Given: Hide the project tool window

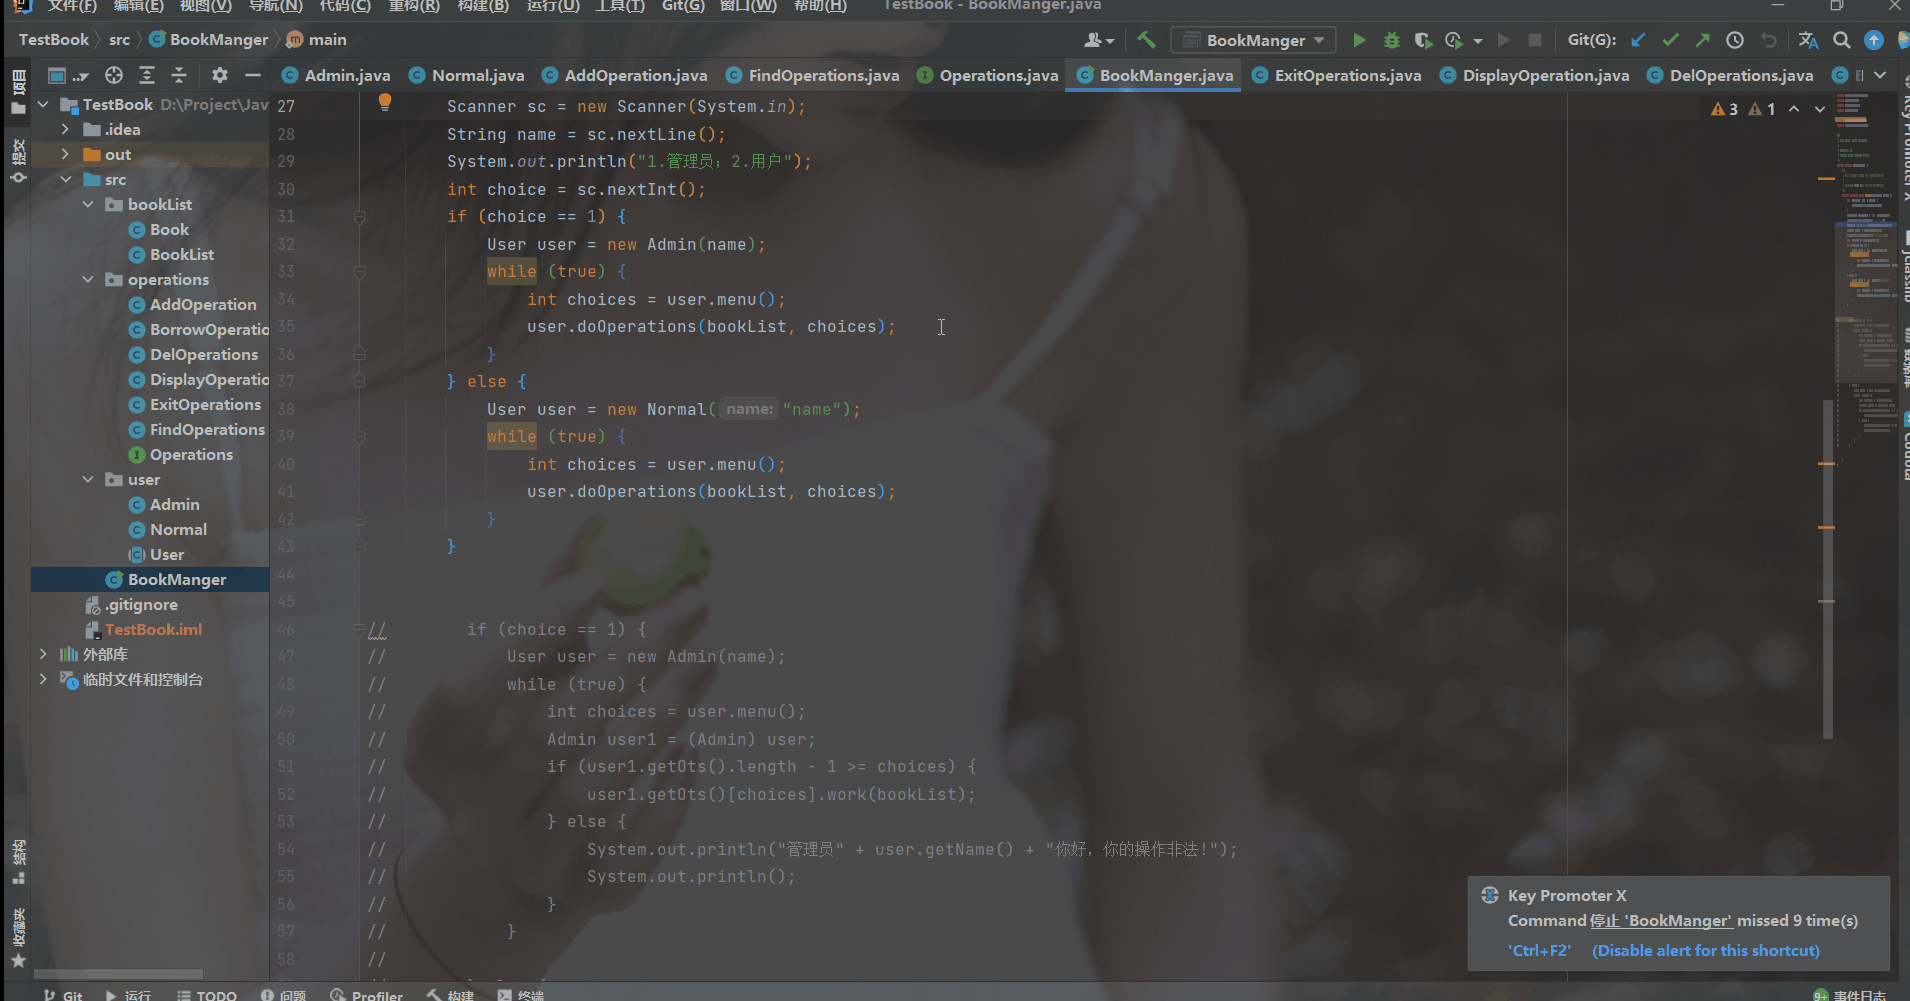Looking at the screenshot, I should pyautogui.click(x=253, y=75).
